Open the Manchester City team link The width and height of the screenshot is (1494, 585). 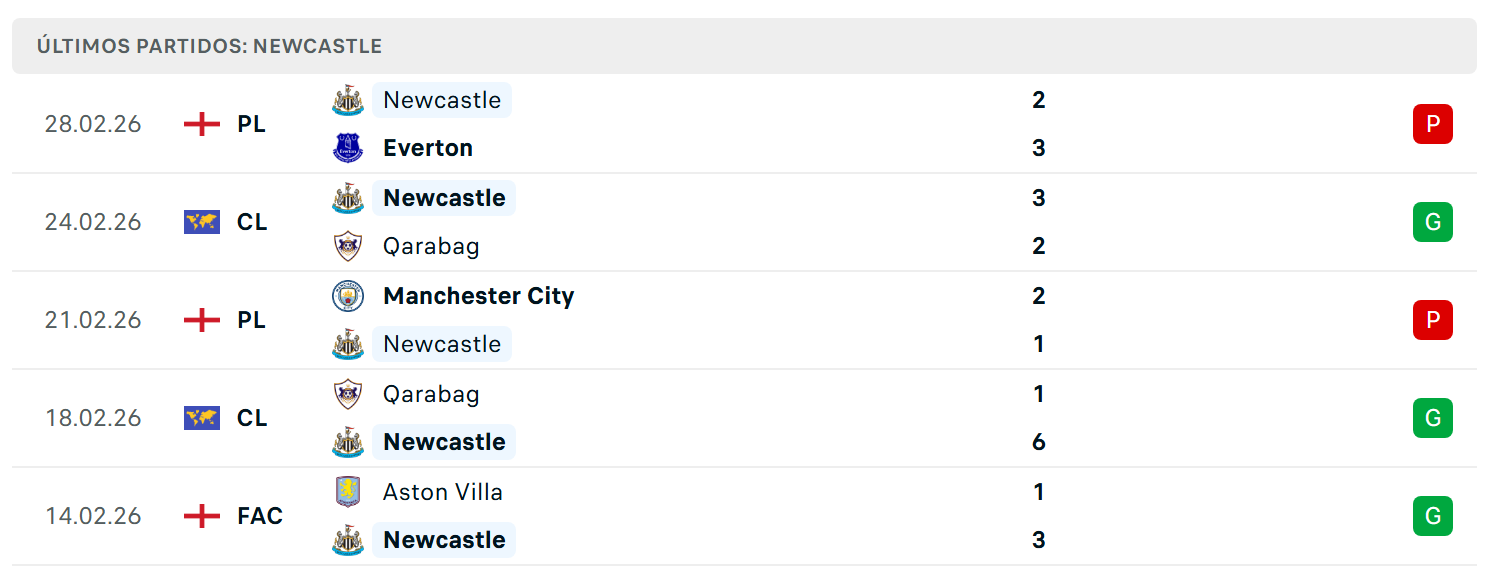[x=479, y=296]
